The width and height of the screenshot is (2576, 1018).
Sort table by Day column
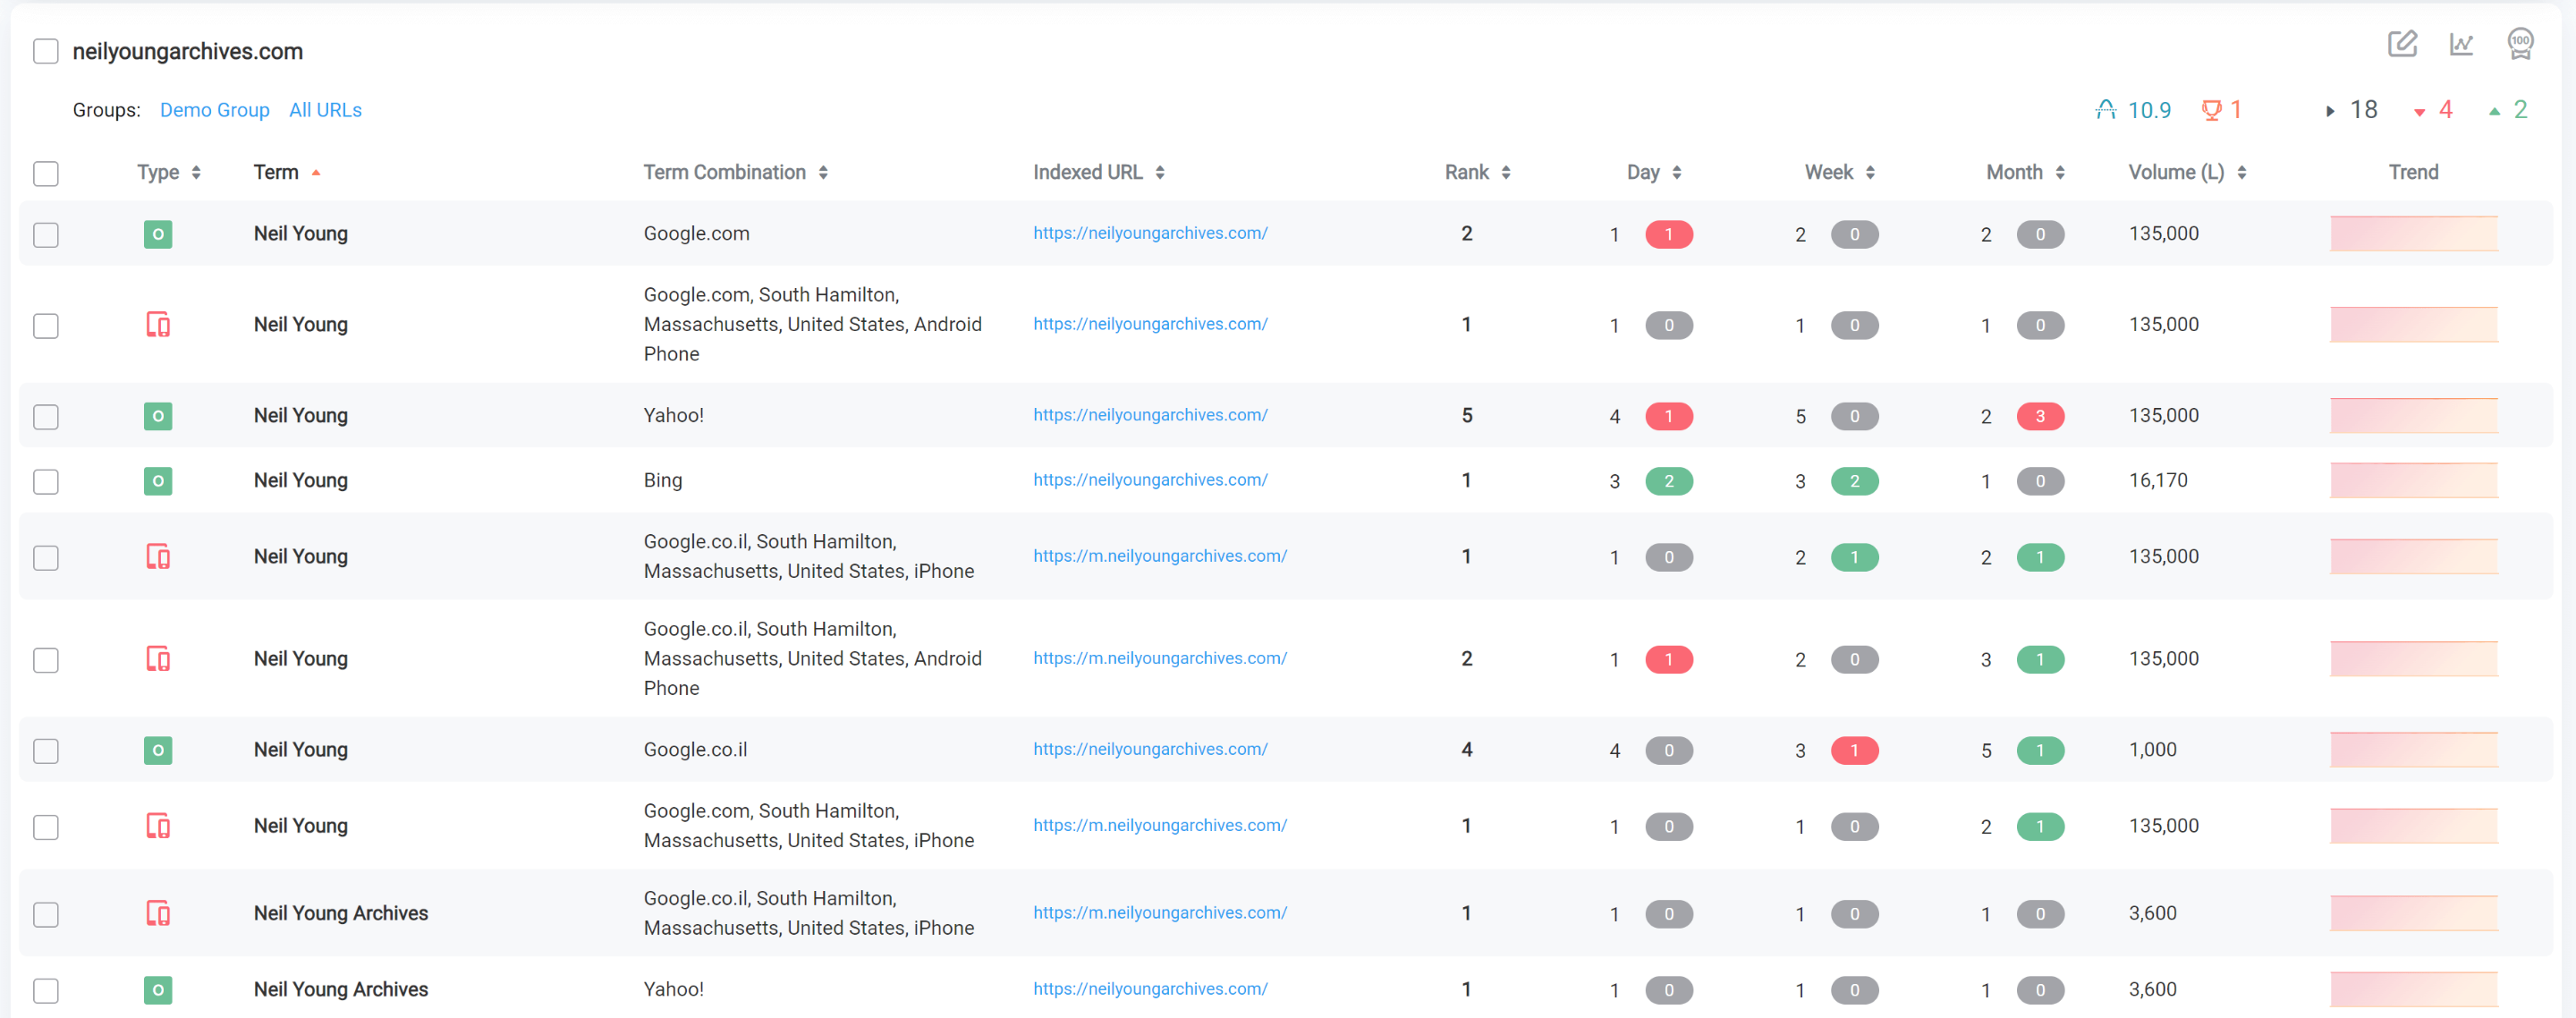click(1654, 173)
